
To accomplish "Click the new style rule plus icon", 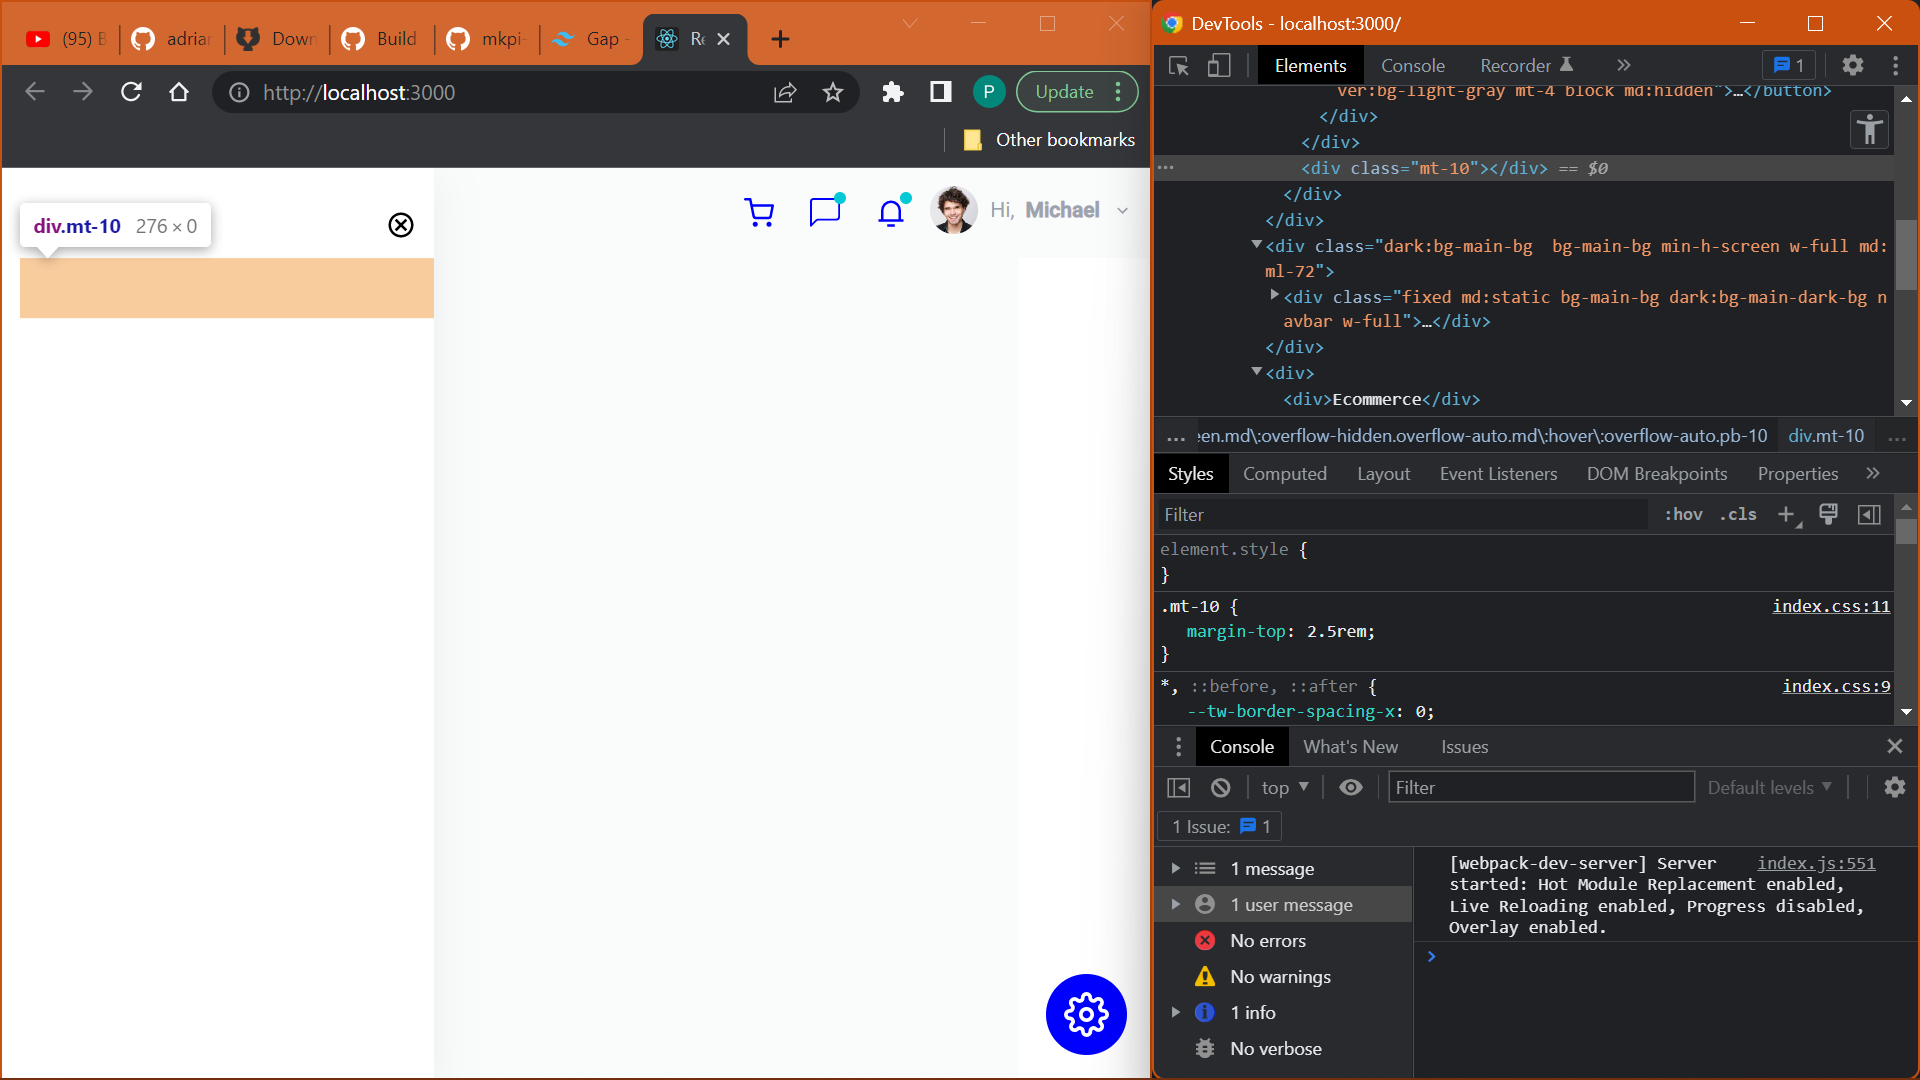I will click(x=1786, y=514).
